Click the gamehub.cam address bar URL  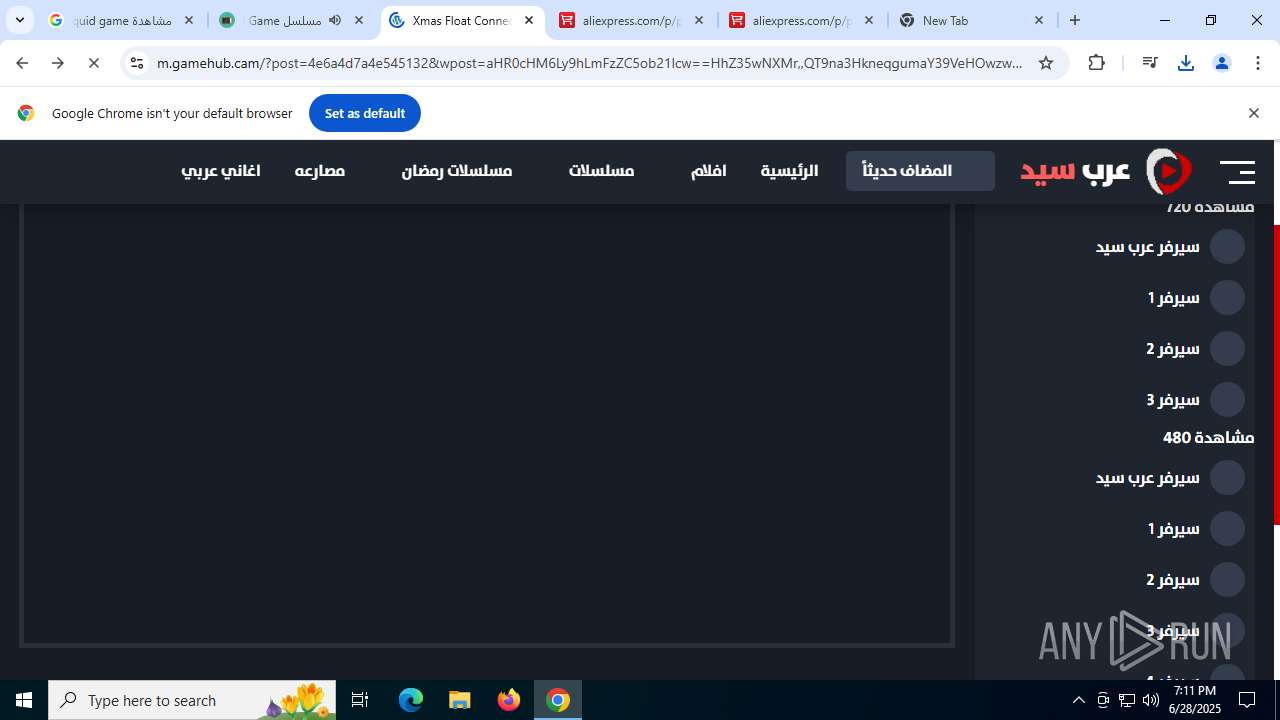coord(590,63)
